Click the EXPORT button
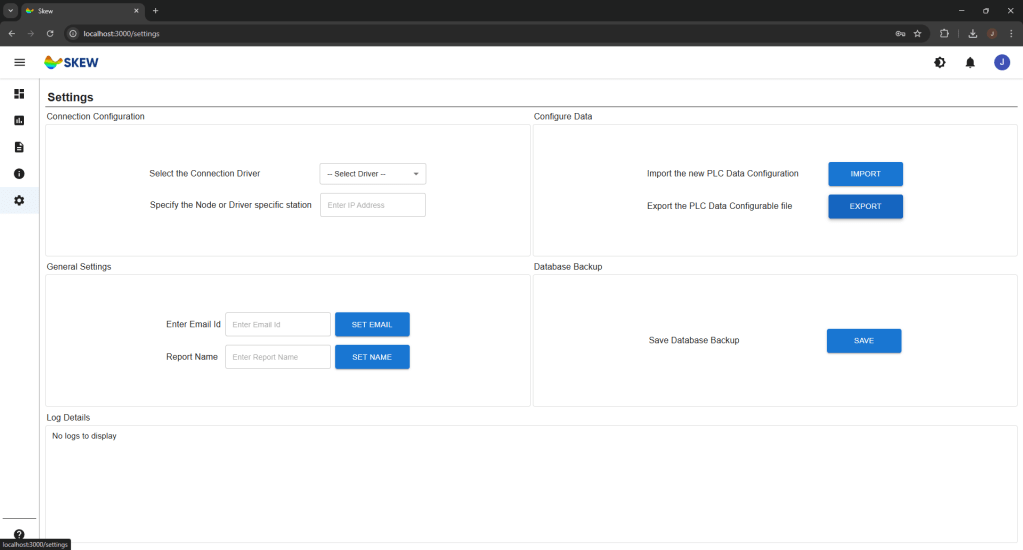The height and width of the screenshot is (550, 1023). pyautogui.click(x=865, y=206)
